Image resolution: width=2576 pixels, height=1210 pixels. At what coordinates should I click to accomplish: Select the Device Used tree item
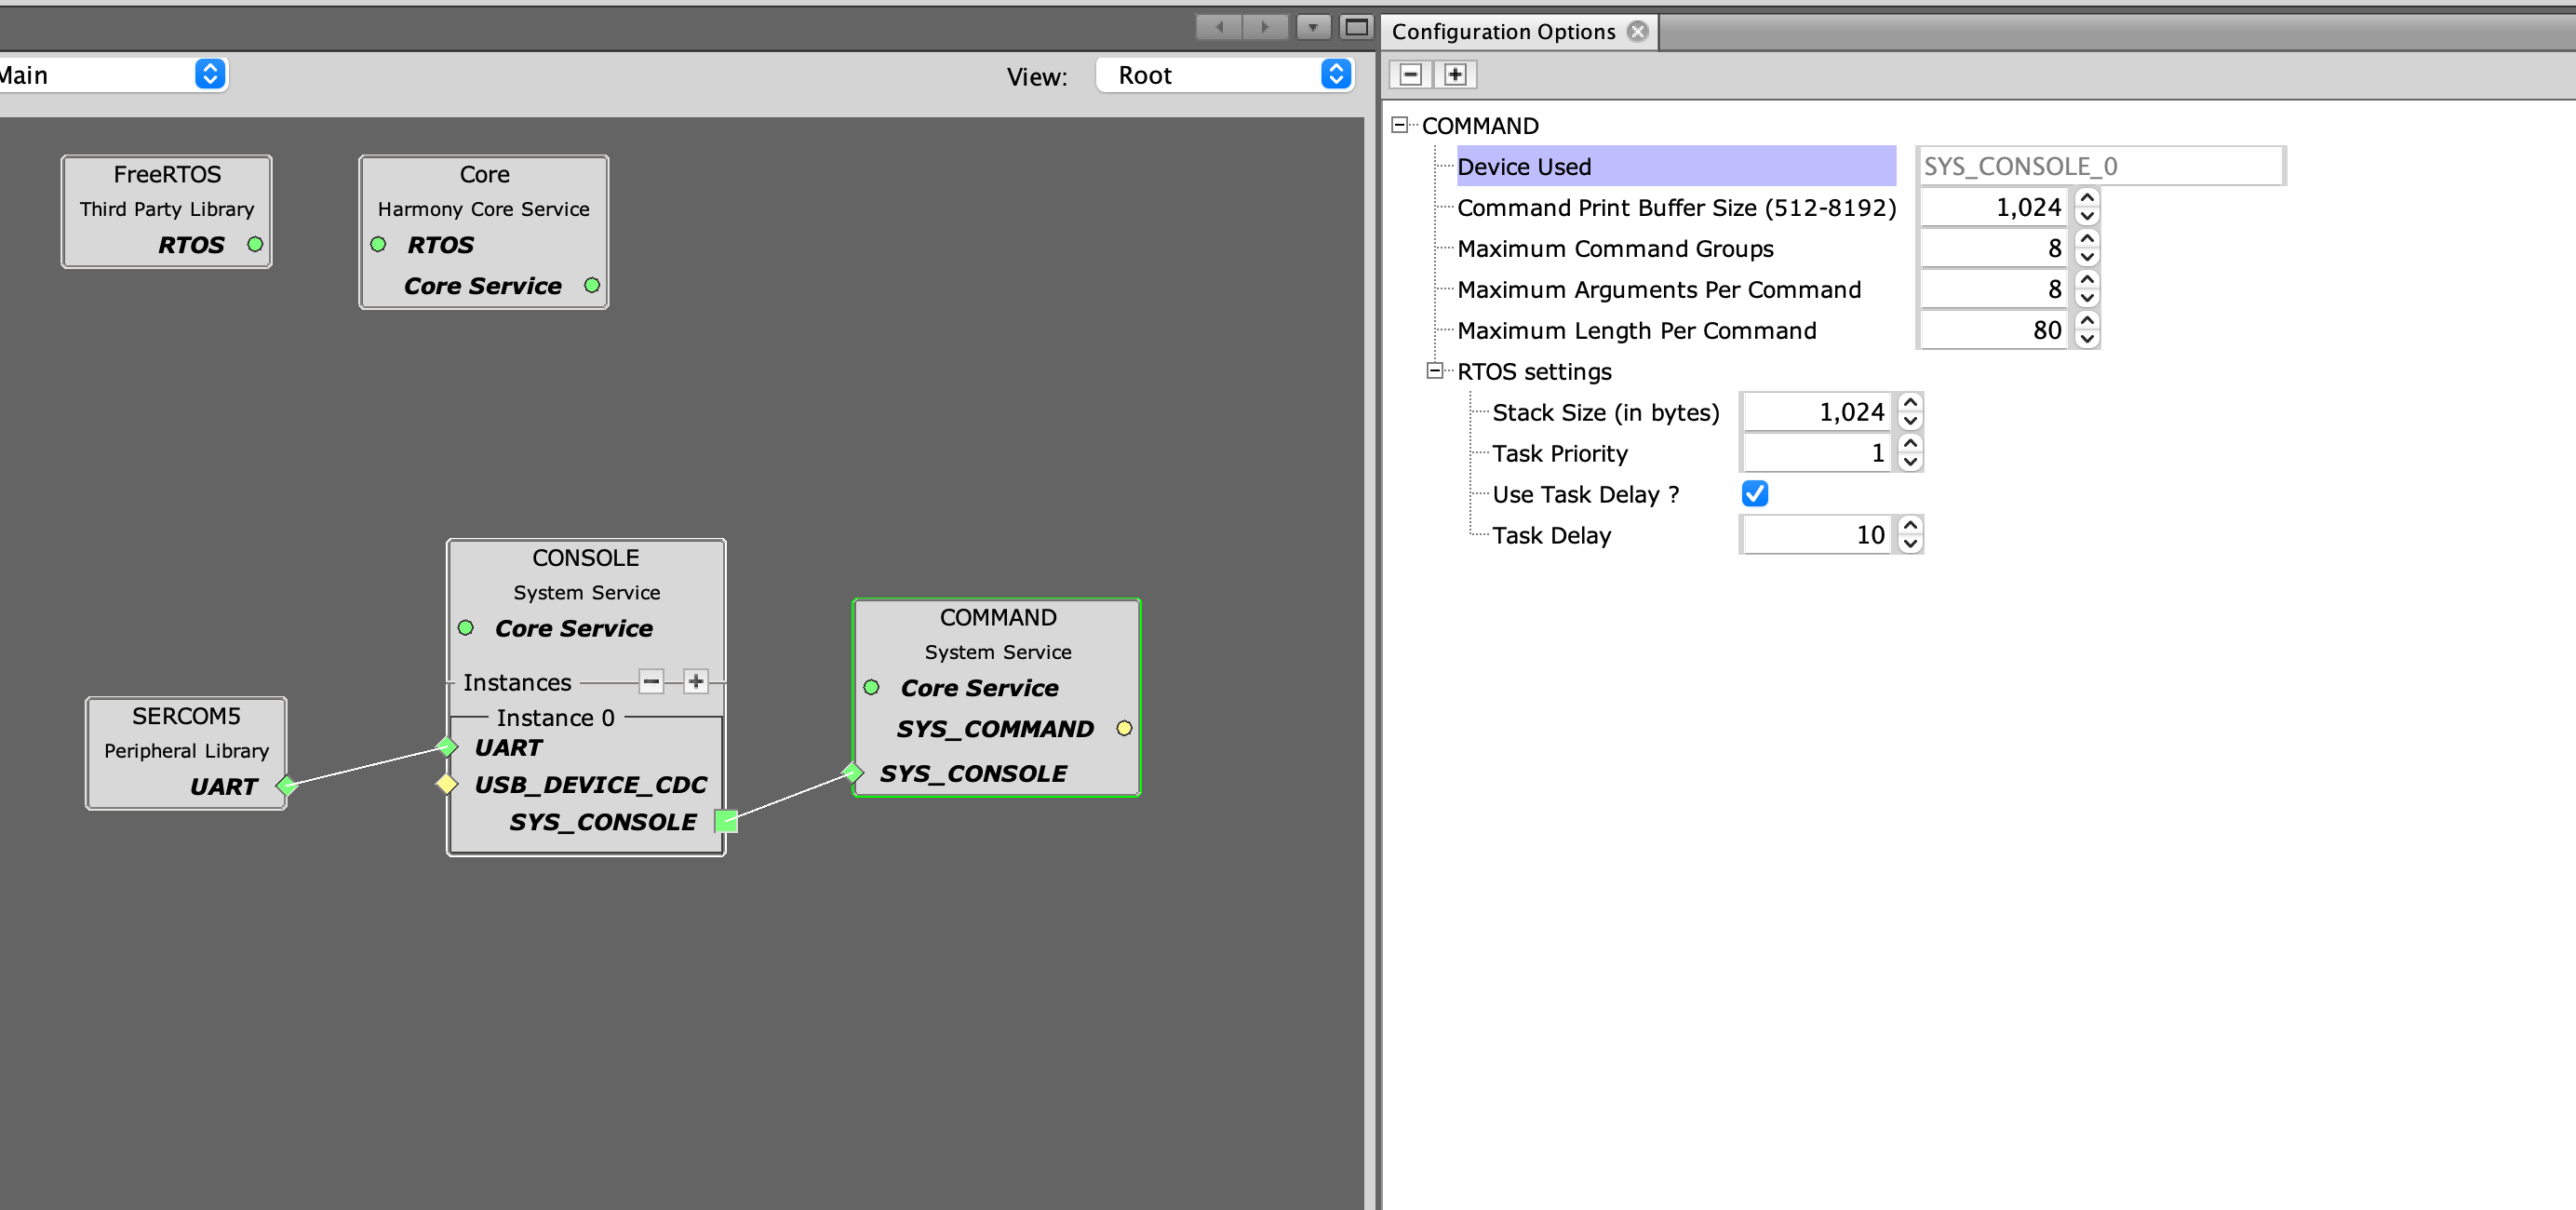tap(1524, 167)
